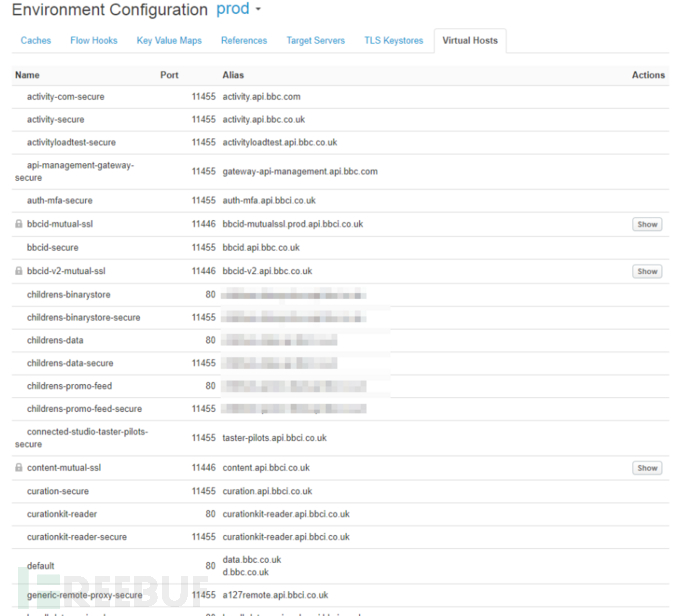Image resolution: width=690 pixels, height=616 pixels.
Task: Click alias bbcid-v2.api.bbc.co.uk
Action: pyautogui.click(x=267, y=271)
